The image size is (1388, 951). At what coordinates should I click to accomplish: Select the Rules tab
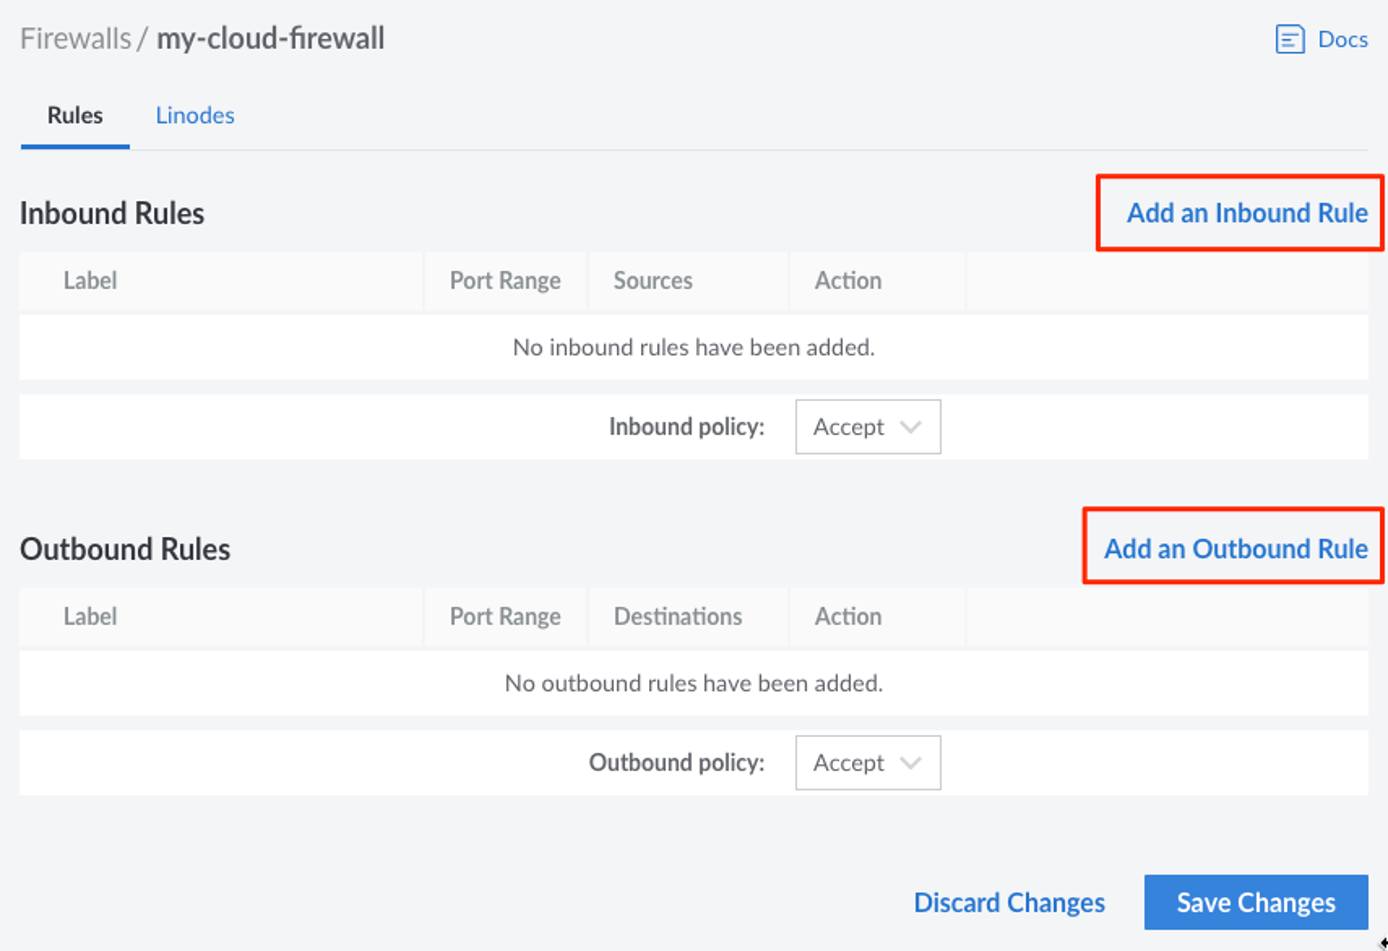coord(75,115)
